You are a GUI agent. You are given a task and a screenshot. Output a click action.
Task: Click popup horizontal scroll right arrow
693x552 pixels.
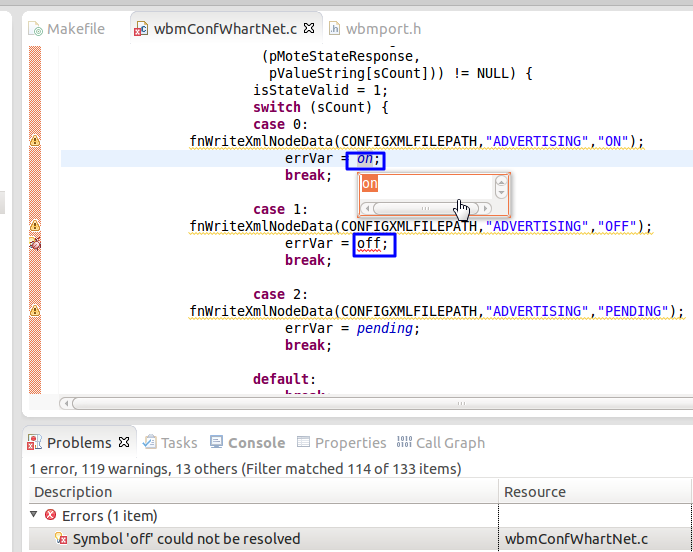point(485,208)
